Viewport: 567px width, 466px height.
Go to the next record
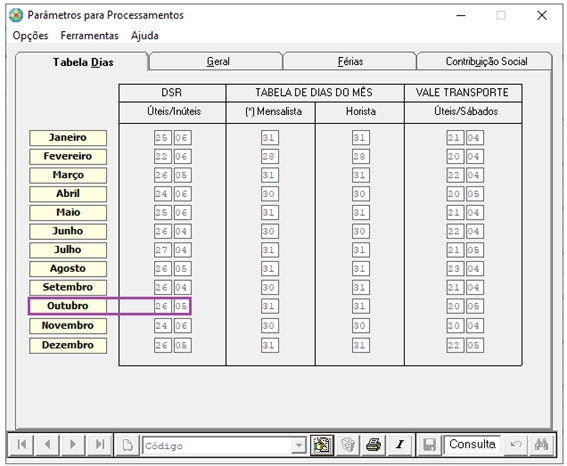73,445
